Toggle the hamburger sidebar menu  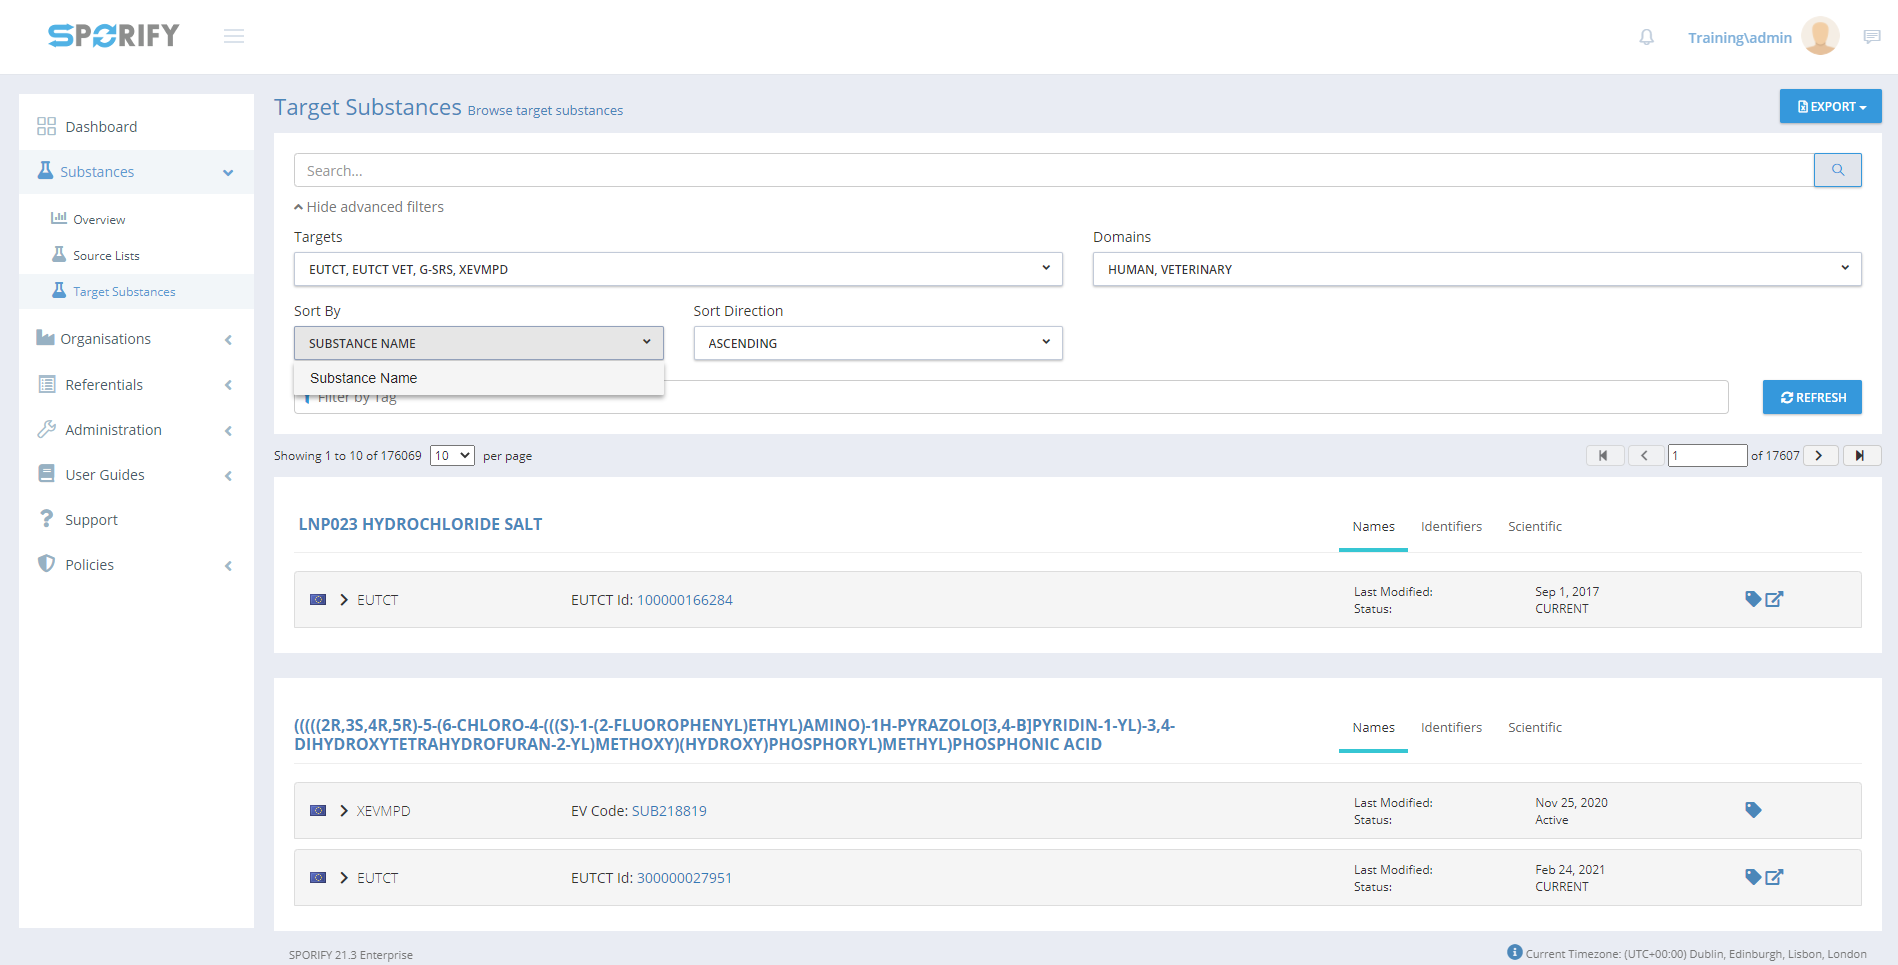pos(234,37)
